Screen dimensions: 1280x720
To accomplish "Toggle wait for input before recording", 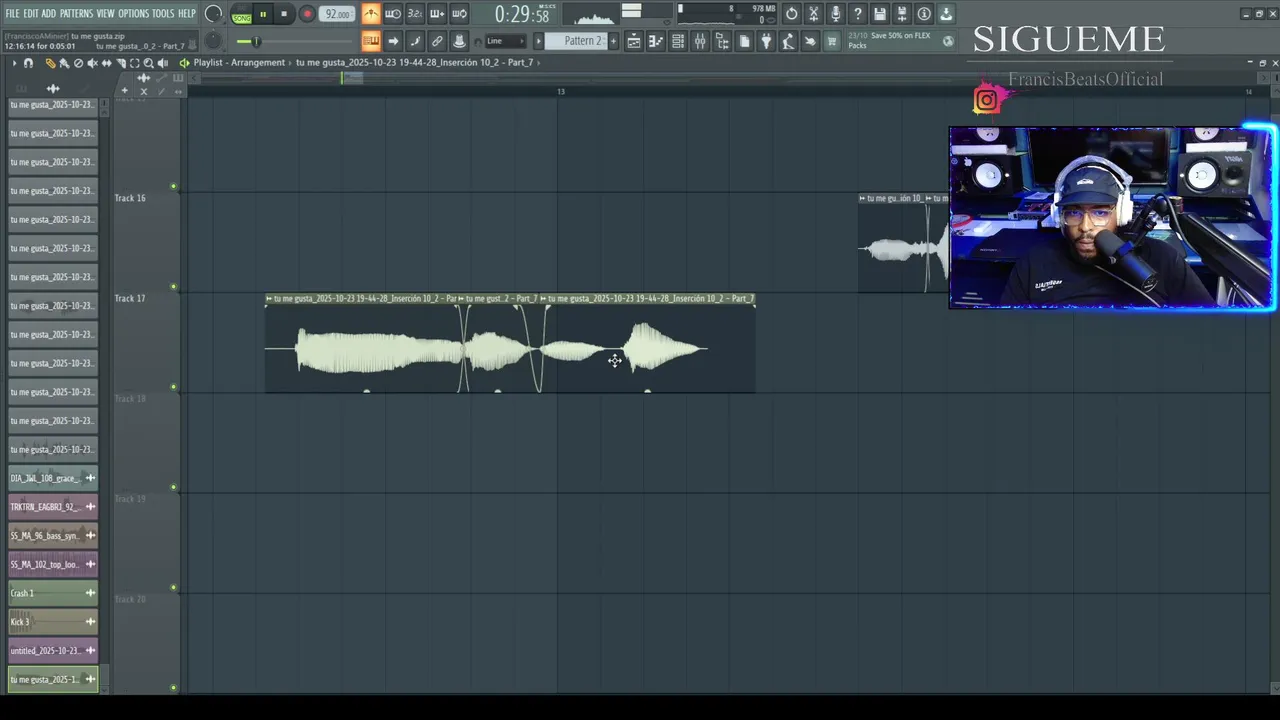I will coord(393,14).
